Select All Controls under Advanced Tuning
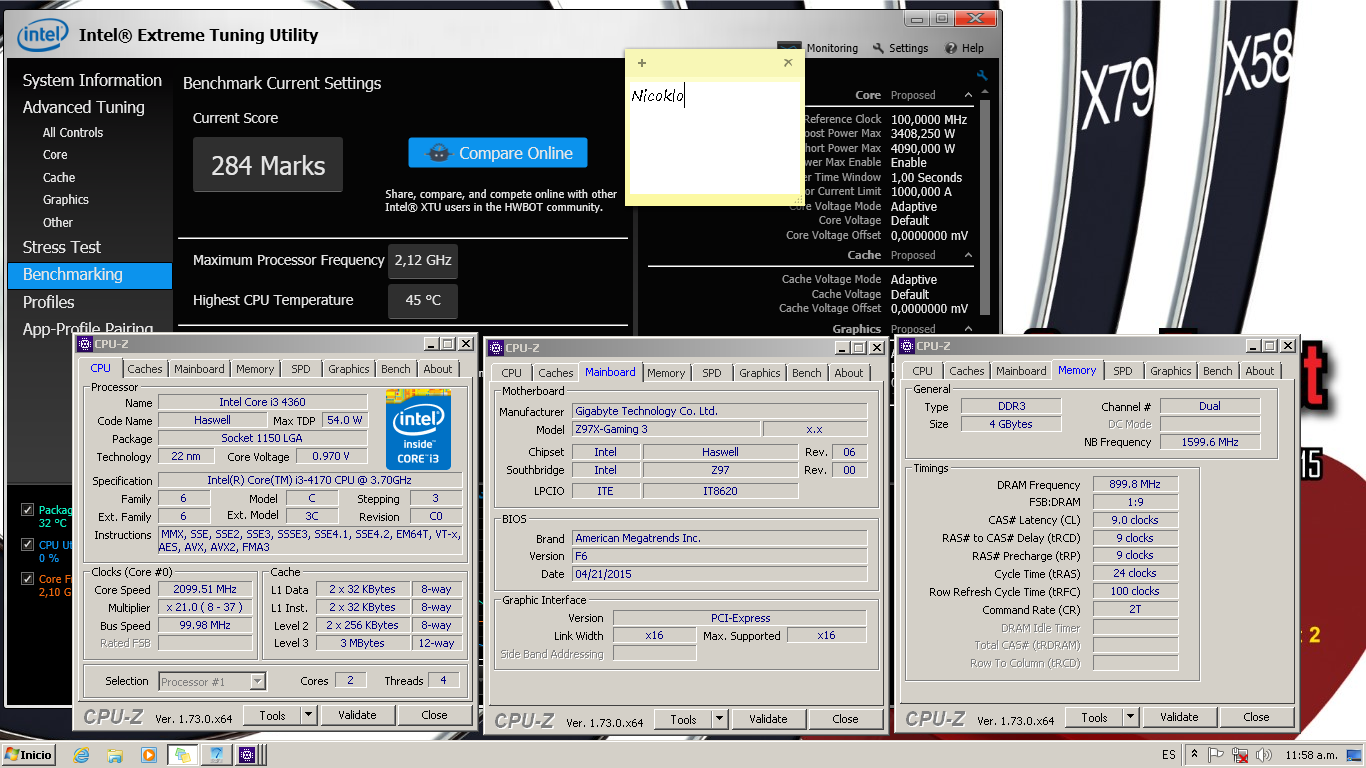This screenshot has width=1366, height=768. click(73, 132)
